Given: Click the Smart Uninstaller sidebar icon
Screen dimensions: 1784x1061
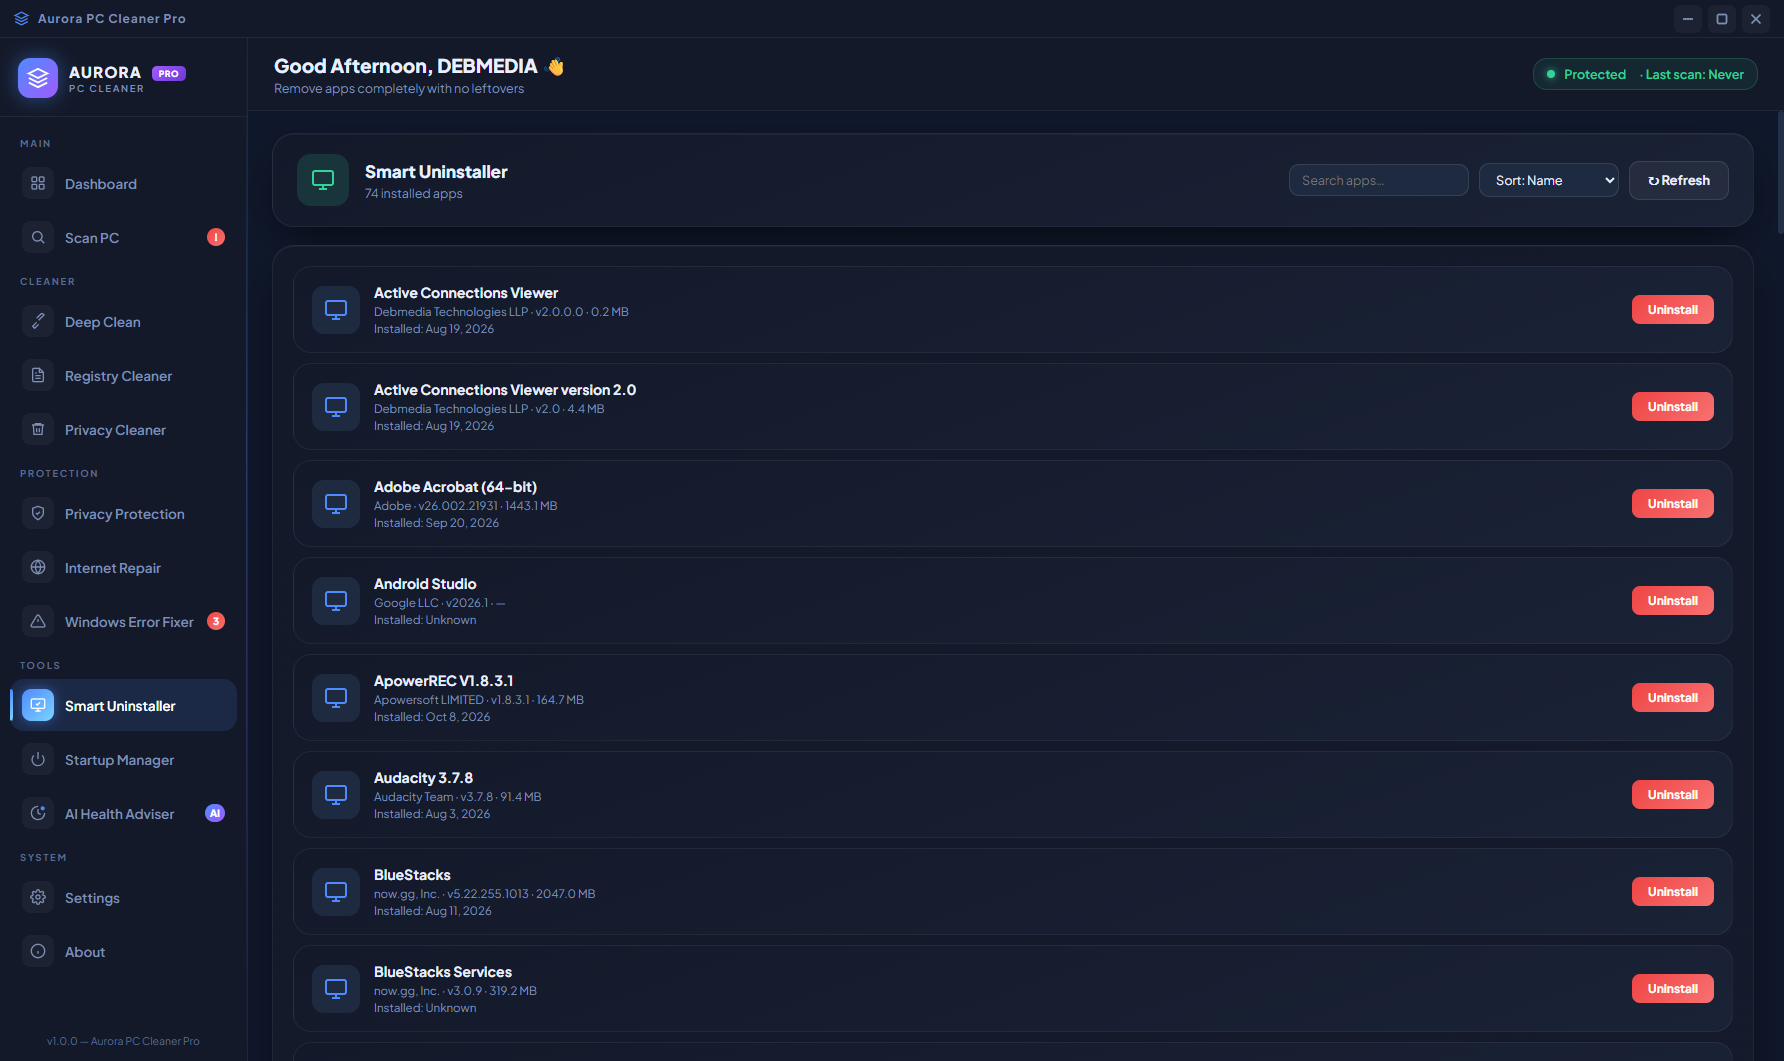Looking at the screenshot, I should coord(38,706).
